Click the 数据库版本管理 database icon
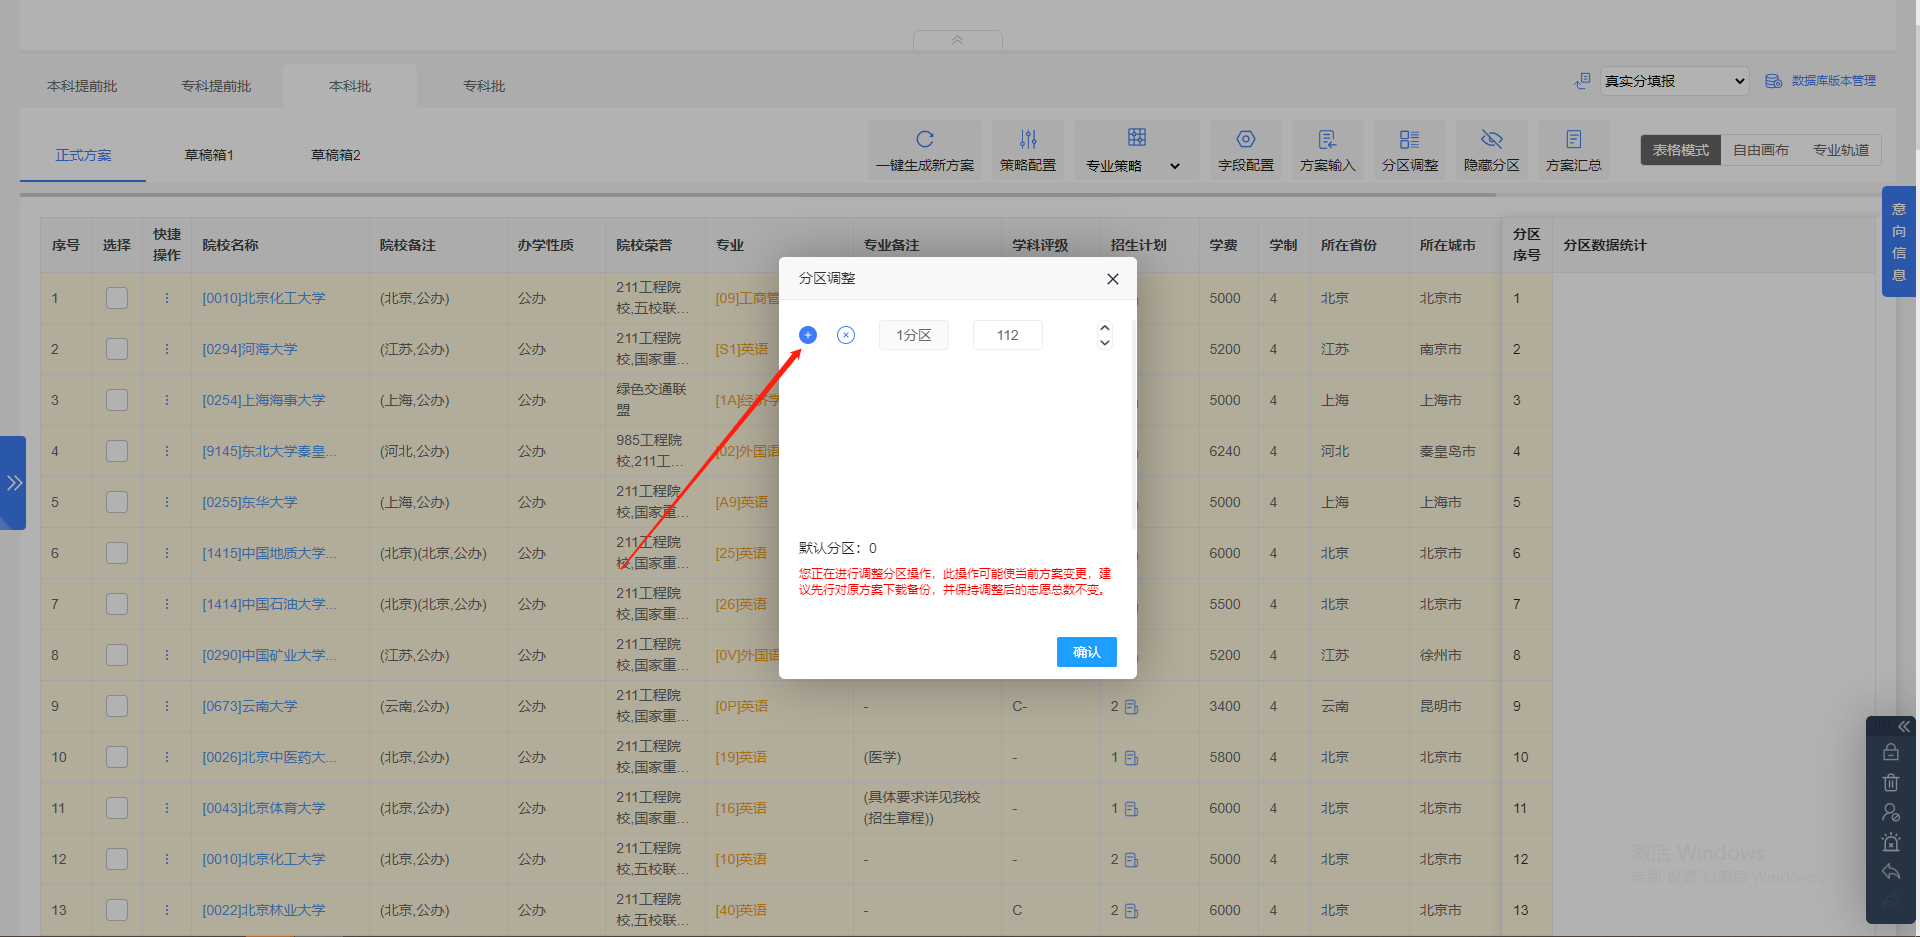Screen dimensions: 1920x937 point(1774,81)
